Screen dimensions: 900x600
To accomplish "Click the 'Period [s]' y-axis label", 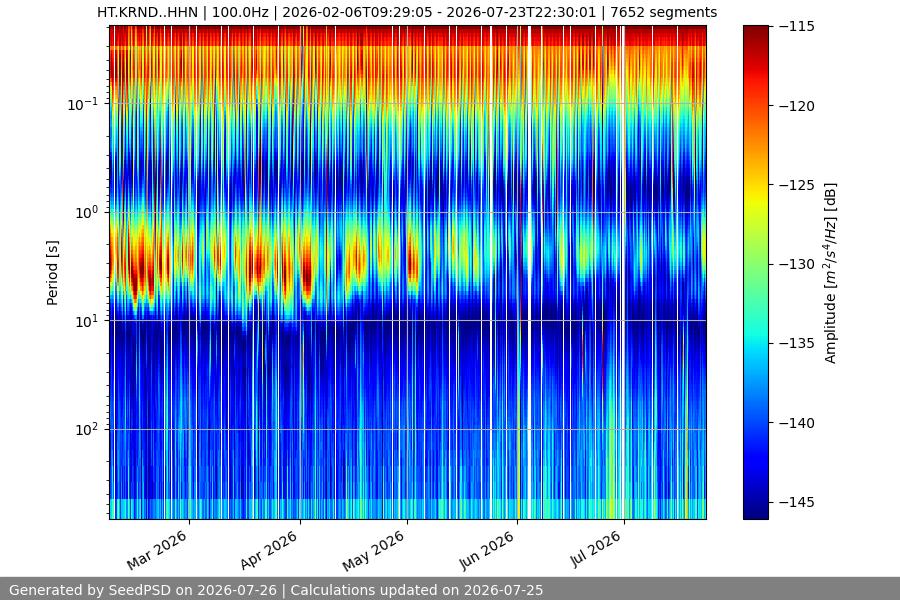I will pyautogui.click(x=52, y=273).
